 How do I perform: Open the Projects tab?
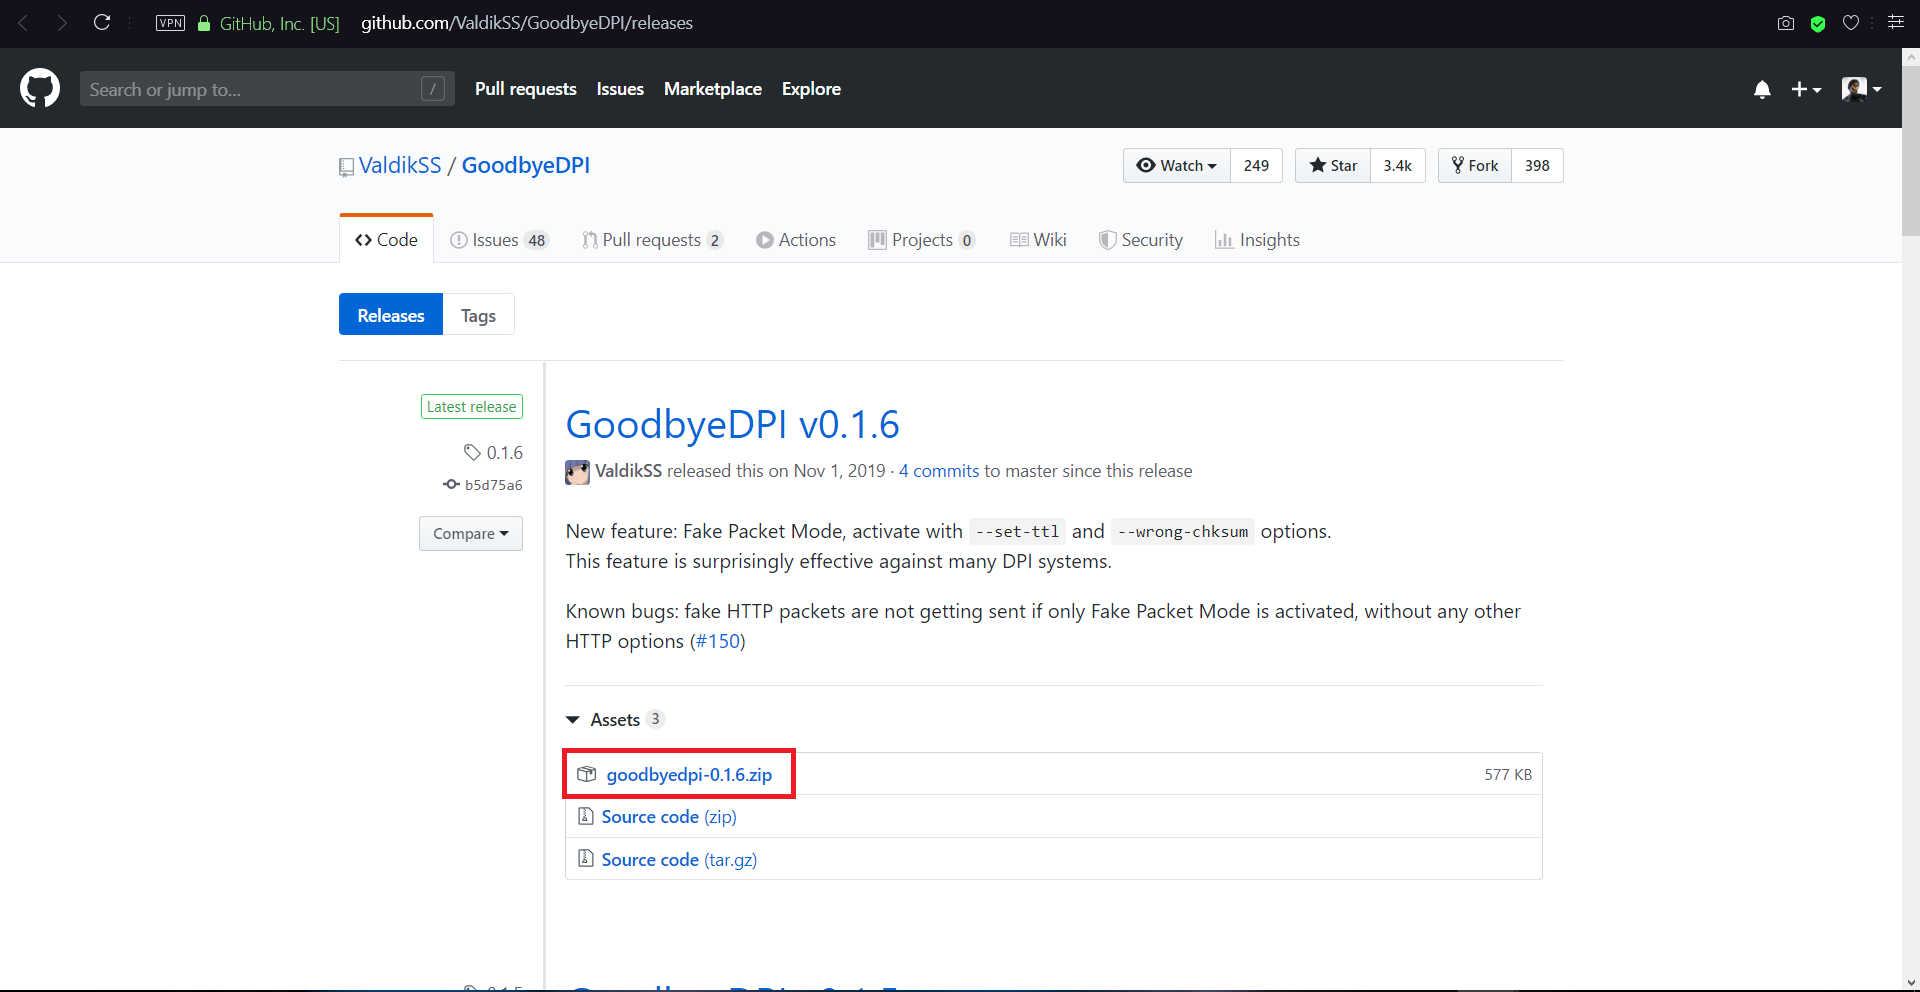click(922, 240)
